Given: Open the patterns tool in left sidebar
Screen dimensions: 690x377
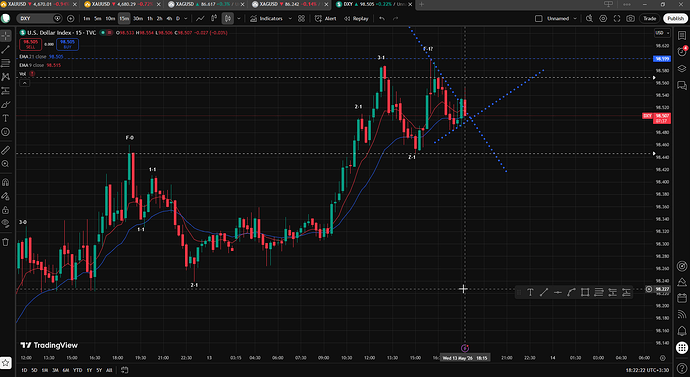Looking at the screenshot, I should (x=6, y=77).
